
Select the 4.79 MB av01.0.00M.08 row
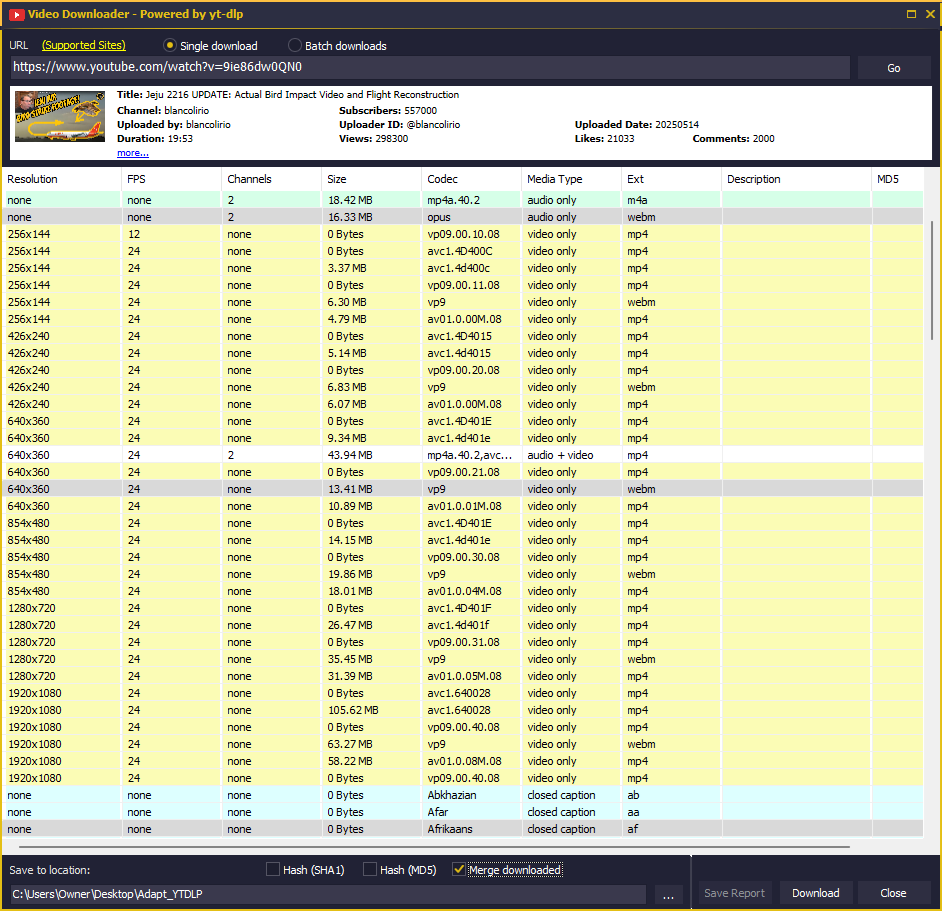click(463, 319)
